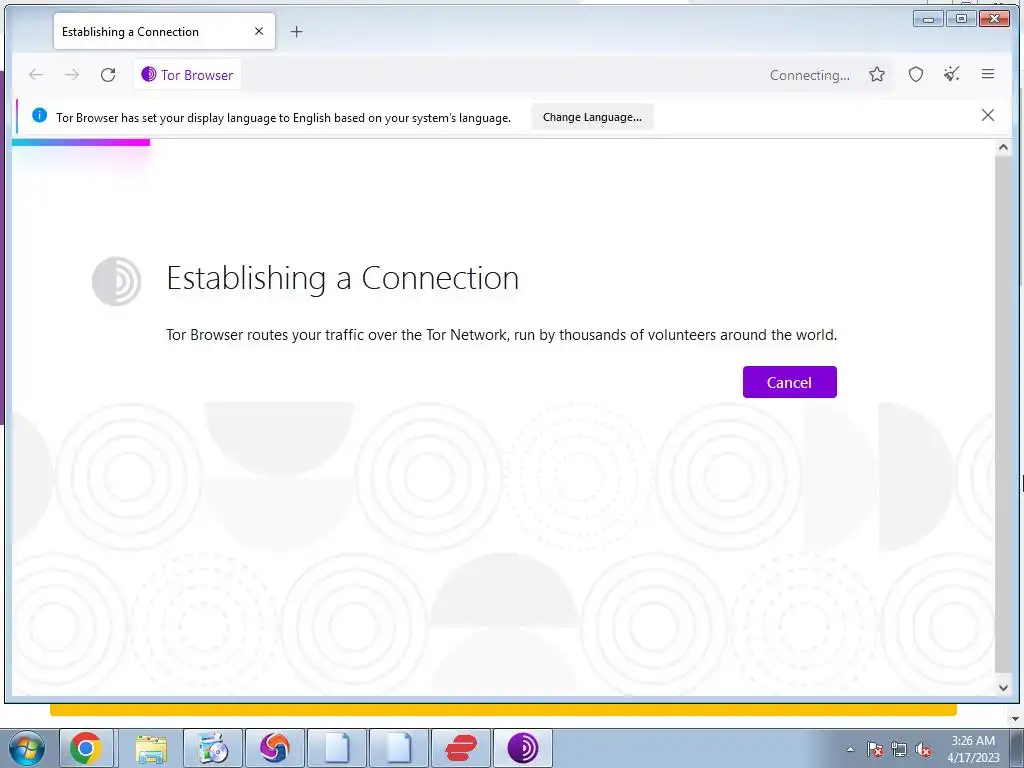The width and height of the screenshot is (1024, 768).
Task: Close the Tor Browser window
Action: (995, 19)
